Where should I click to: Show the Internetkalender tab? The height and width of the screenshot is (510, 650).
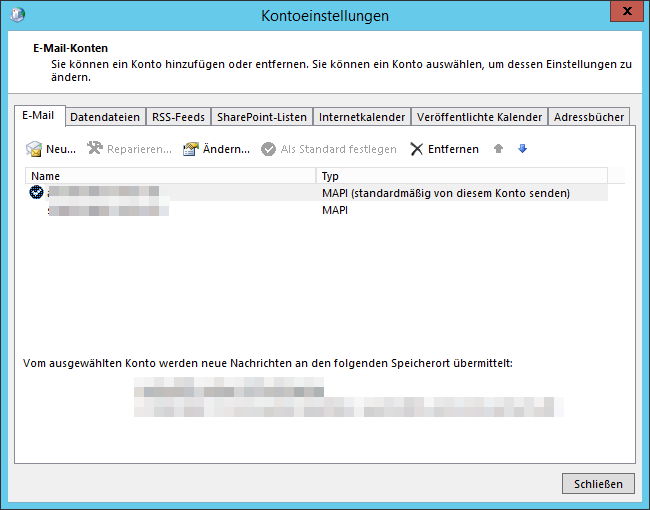(x=361, y=117)
